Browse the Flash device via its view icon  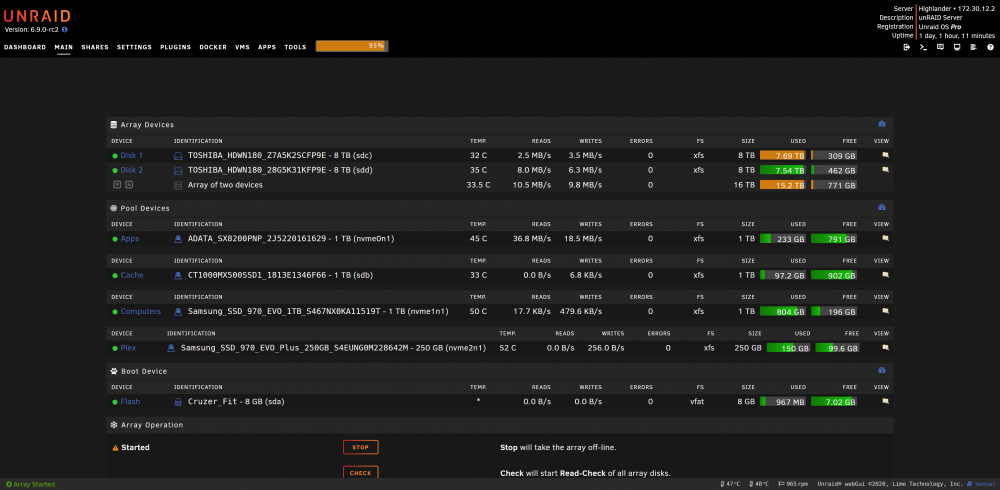tap(885, 401)
